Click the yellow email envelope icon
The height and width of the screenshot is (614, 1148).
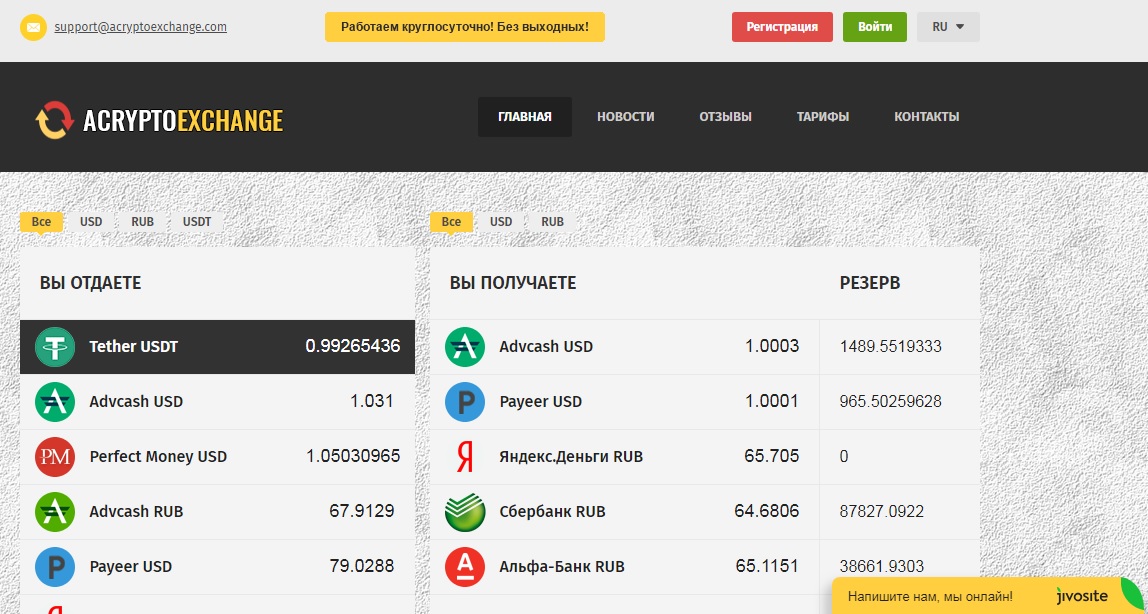click(33, 27)
